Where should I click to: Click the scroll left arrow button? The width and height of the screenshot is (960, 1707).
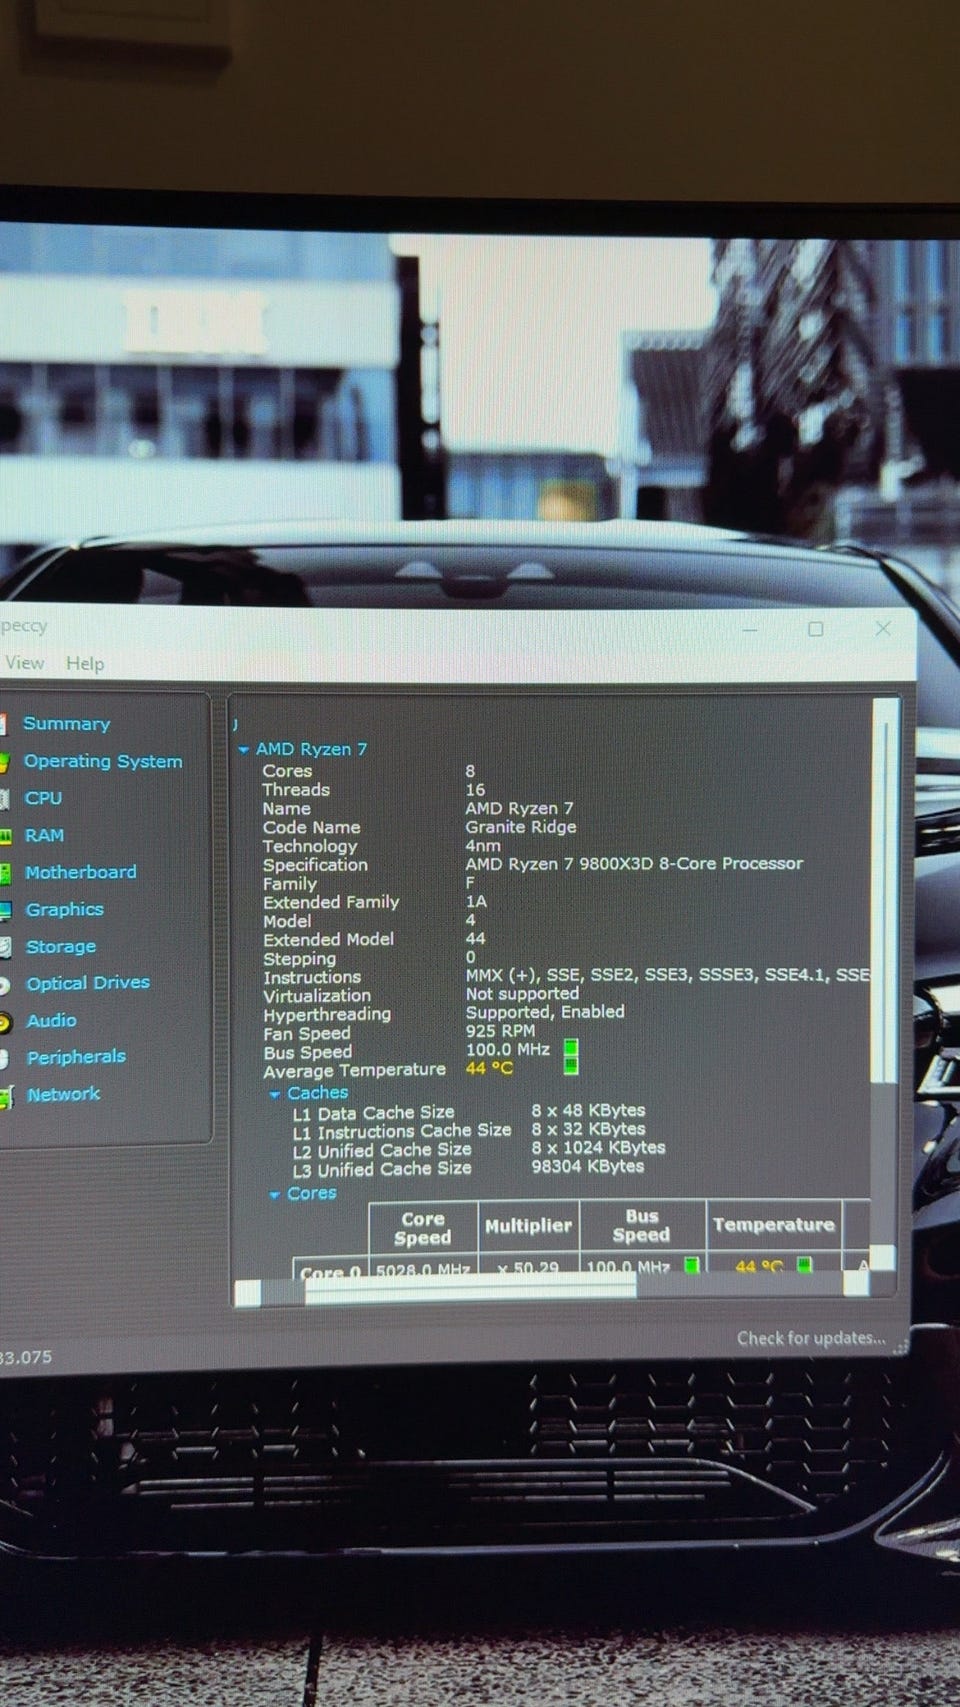(247, 1293)
